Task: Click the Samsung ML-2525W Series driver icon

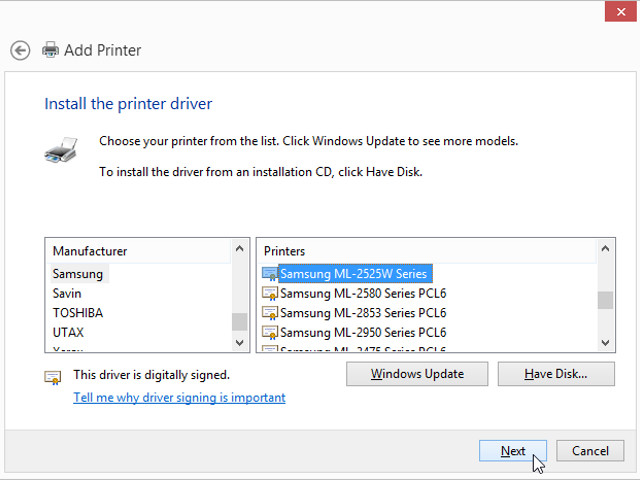Action: [x=269, y=274]
